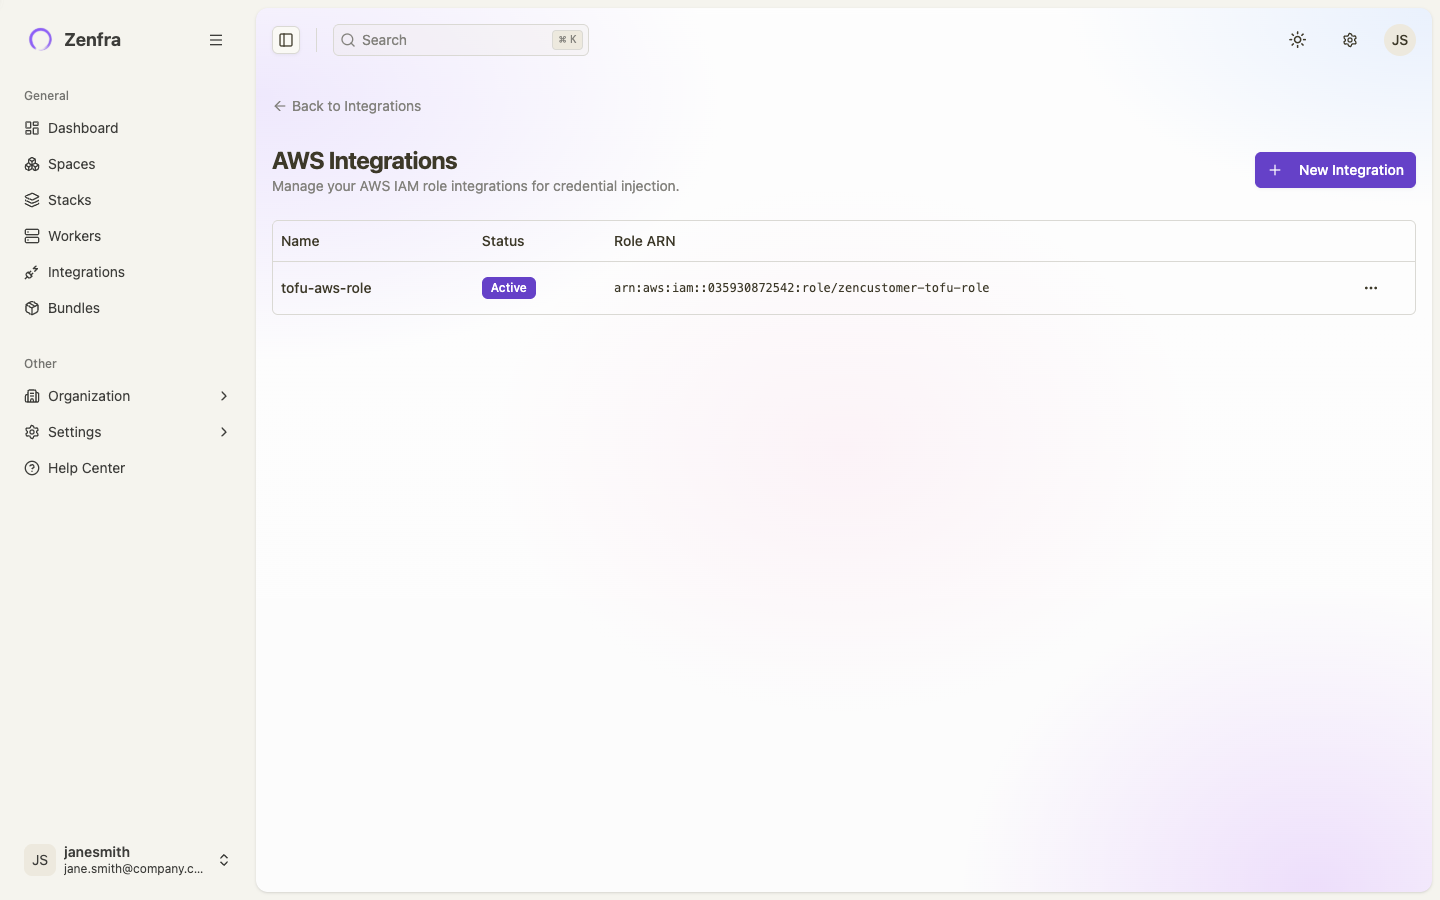
Task: Open the Bundles section
Action: point(73,308)
